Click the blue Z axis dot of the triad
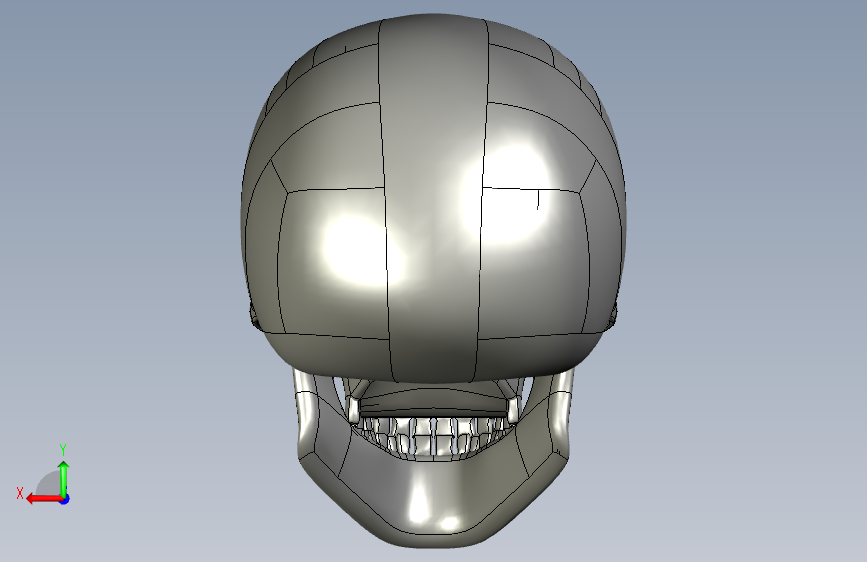 65,499
